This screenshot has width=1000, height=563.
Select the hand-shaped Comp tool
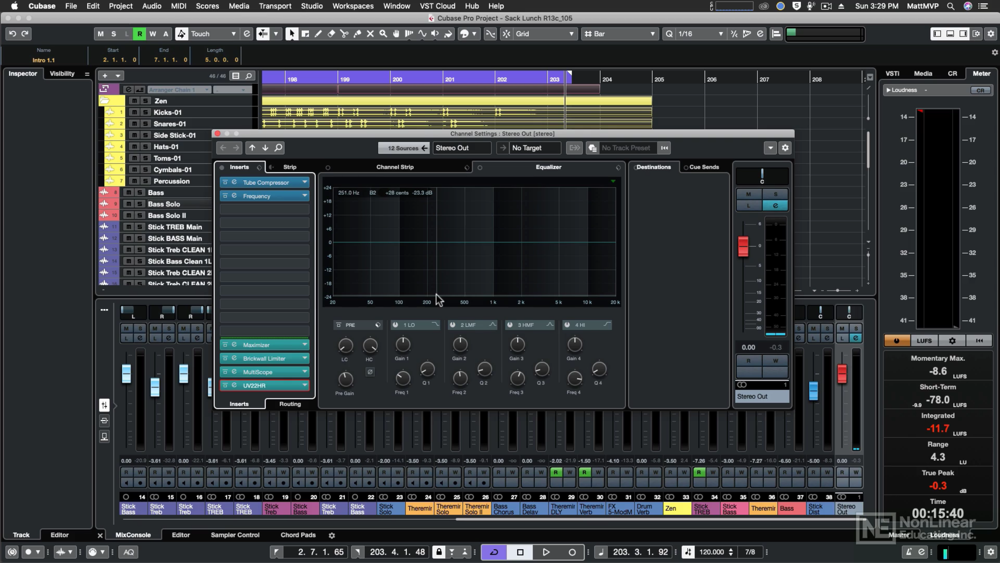(396, 34)
